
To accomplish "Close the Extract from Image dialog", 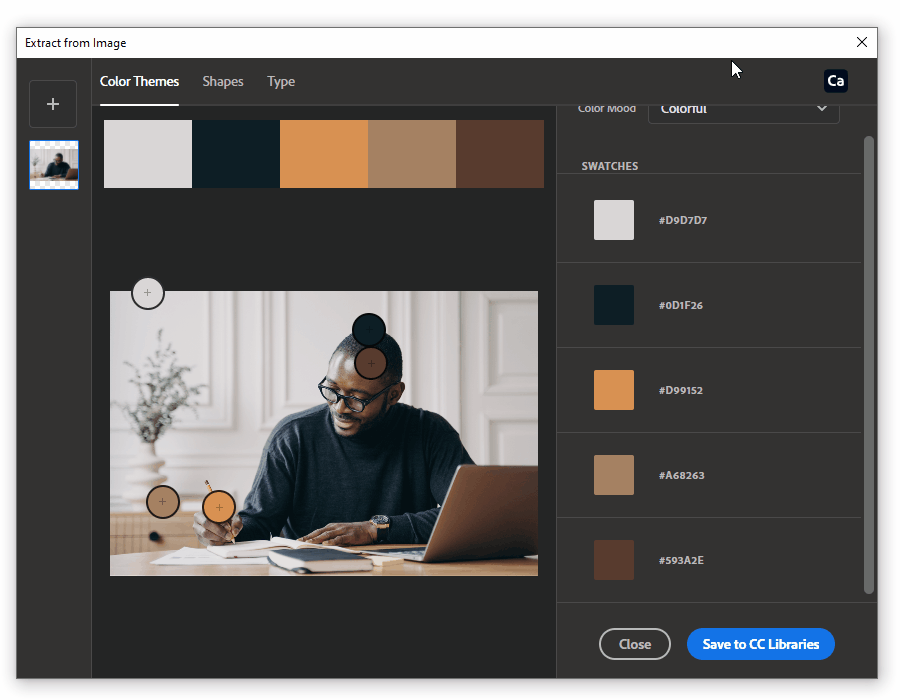I will 862,42.
